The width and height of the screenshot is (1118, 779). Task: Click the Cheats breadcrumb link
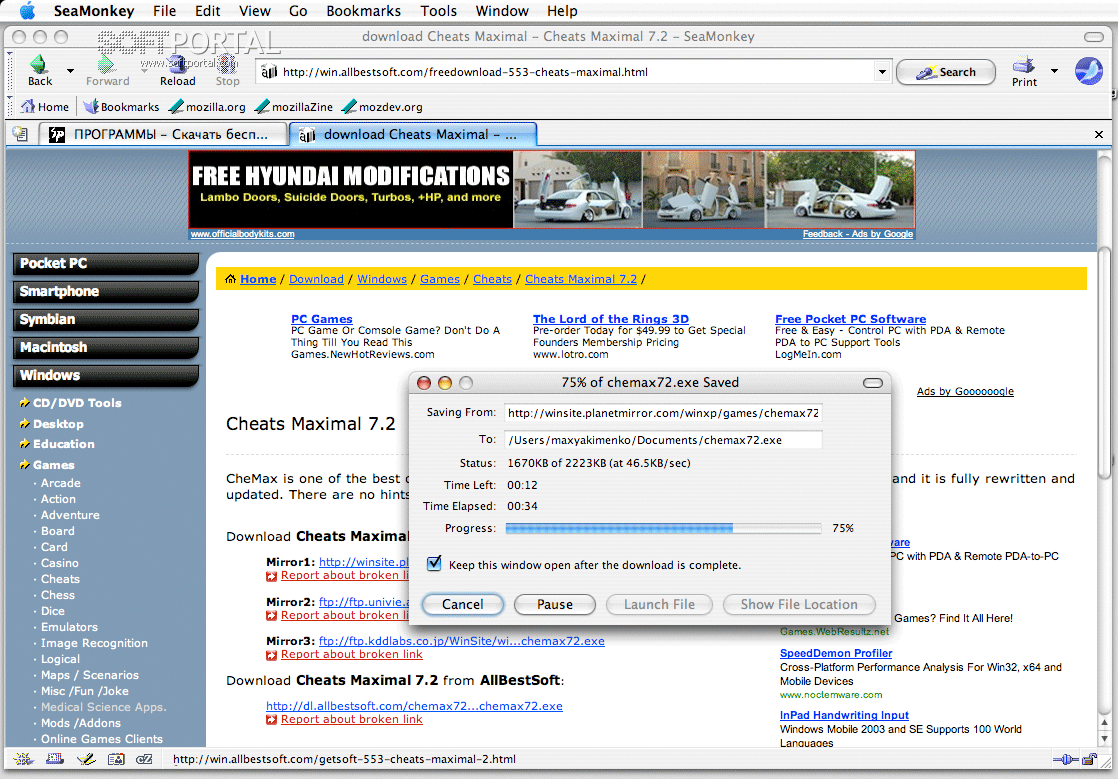coord(493,279)
